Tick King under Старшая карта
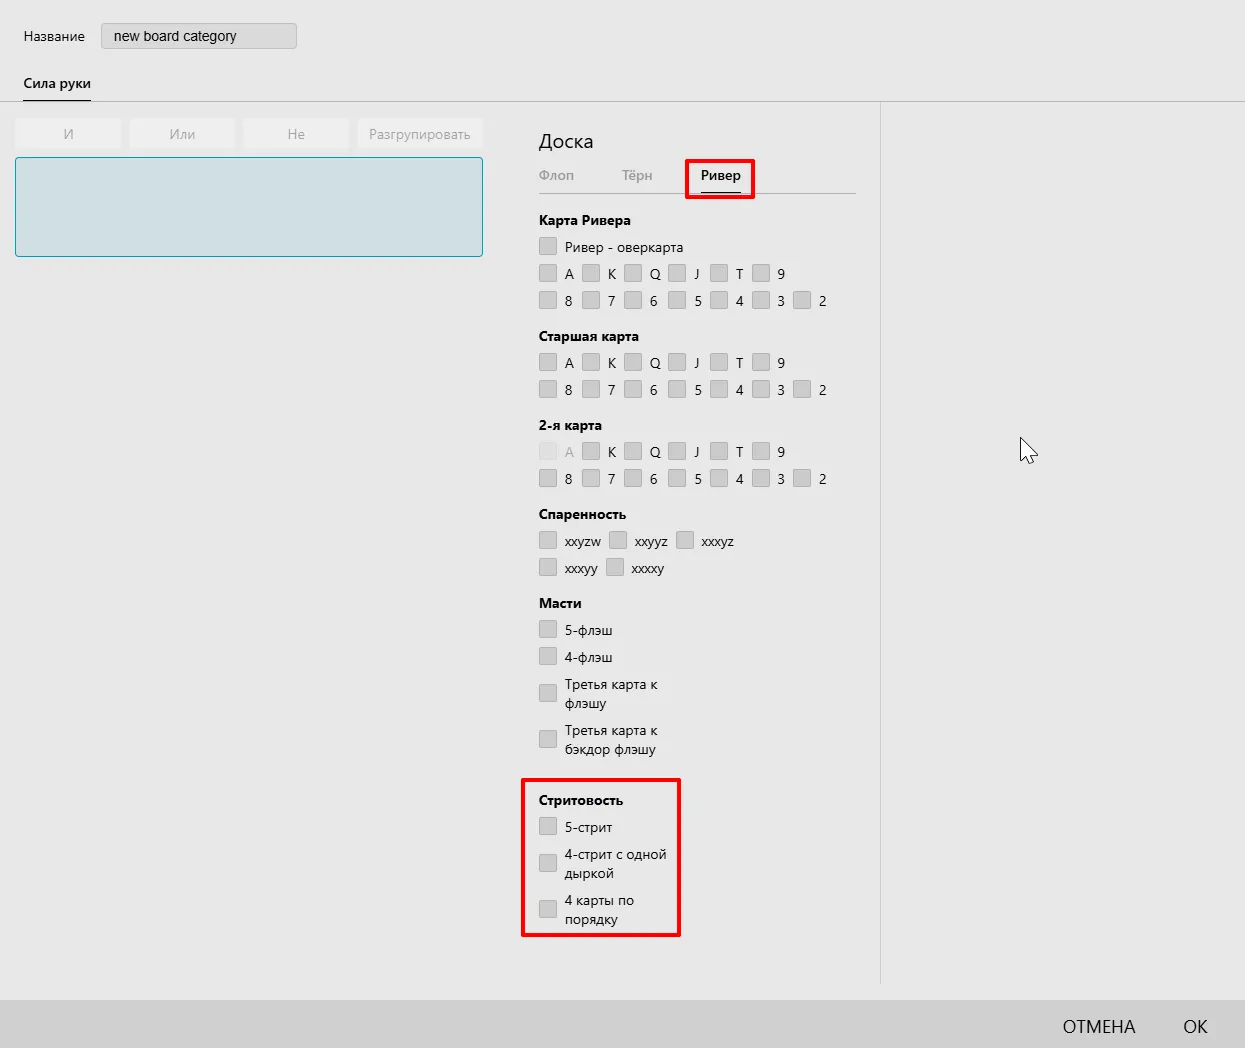 coord(591,362)
